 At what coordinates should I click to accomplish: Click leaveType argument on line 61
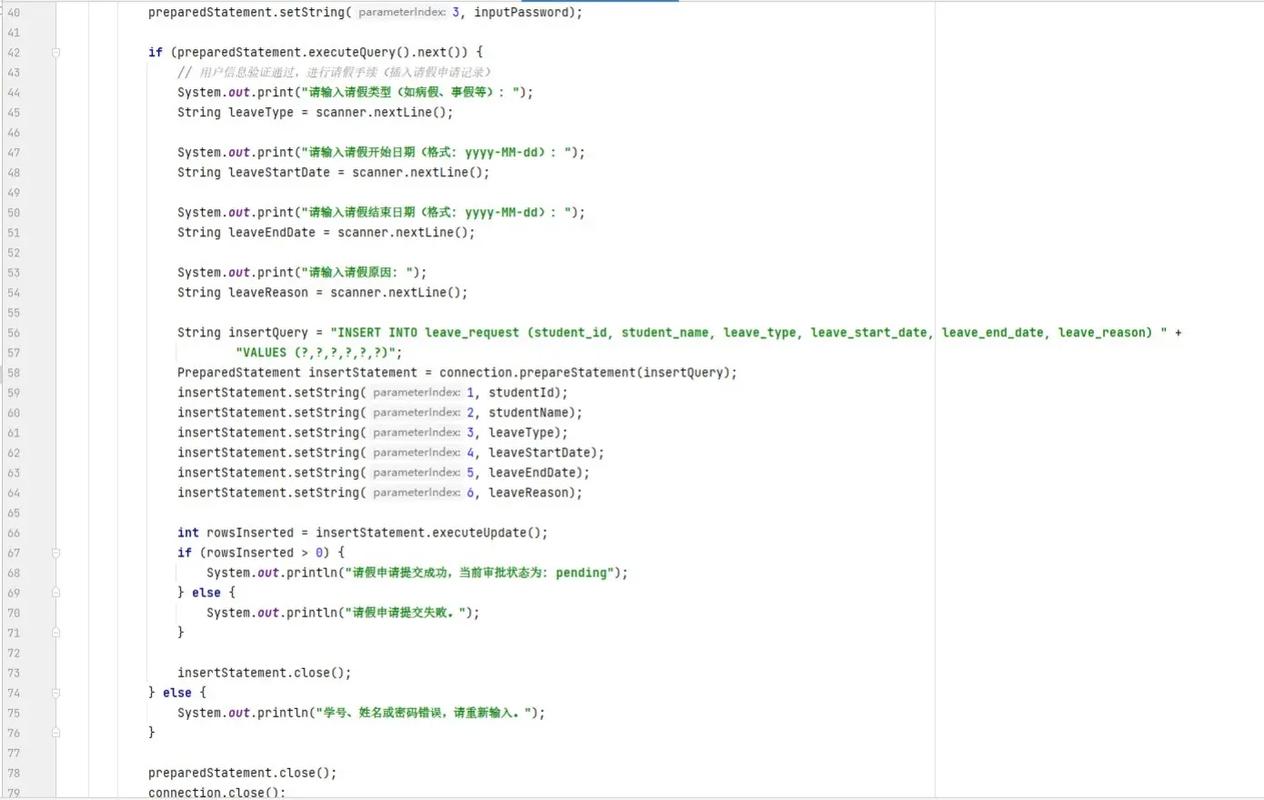click(520, 432)
